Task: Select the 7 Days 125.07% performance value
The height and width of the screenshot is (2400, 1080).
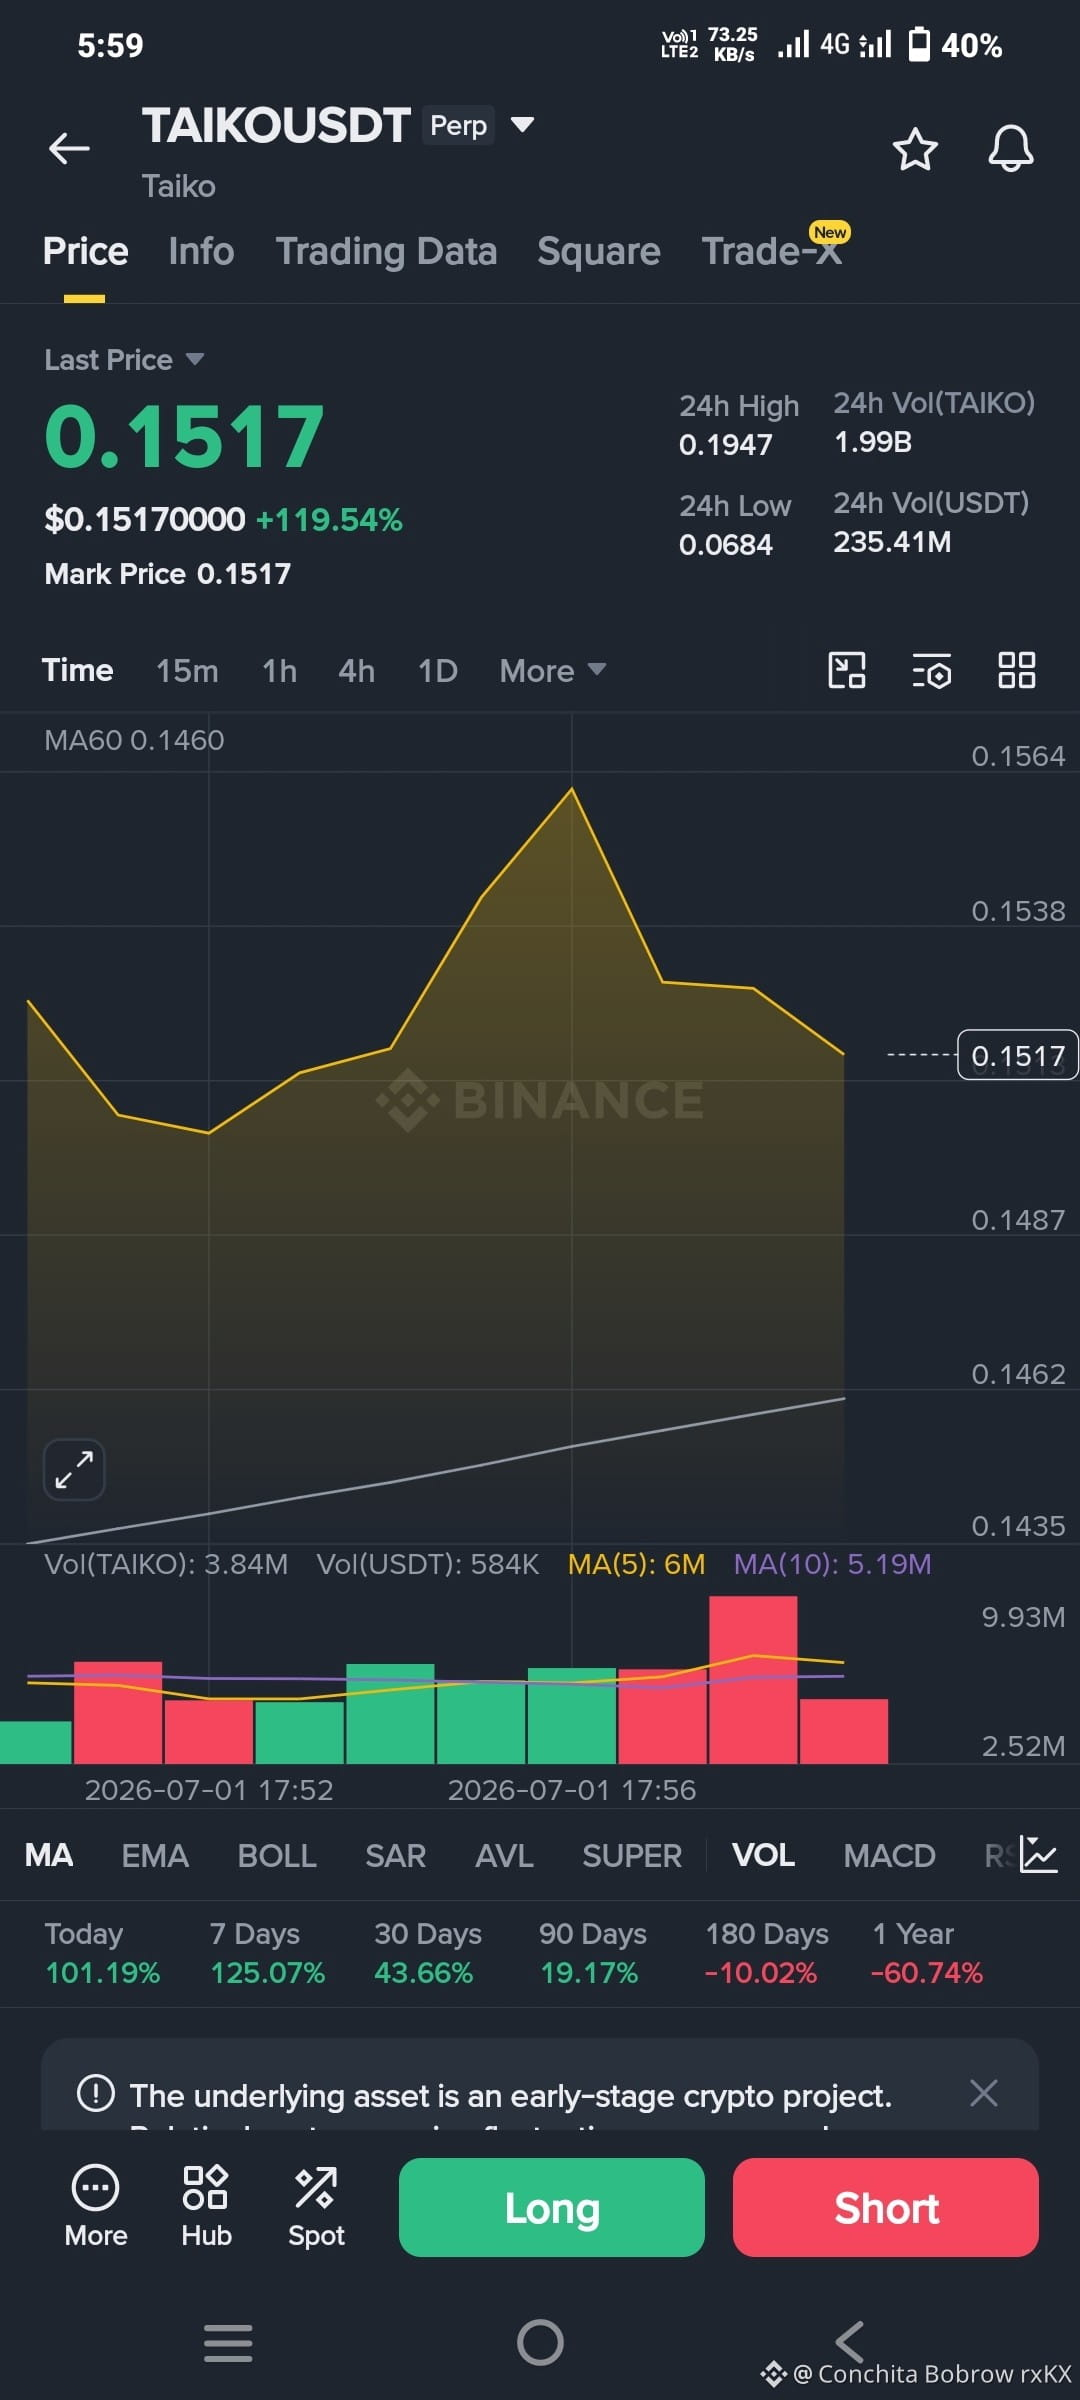Action: (x=267, y=1972)
